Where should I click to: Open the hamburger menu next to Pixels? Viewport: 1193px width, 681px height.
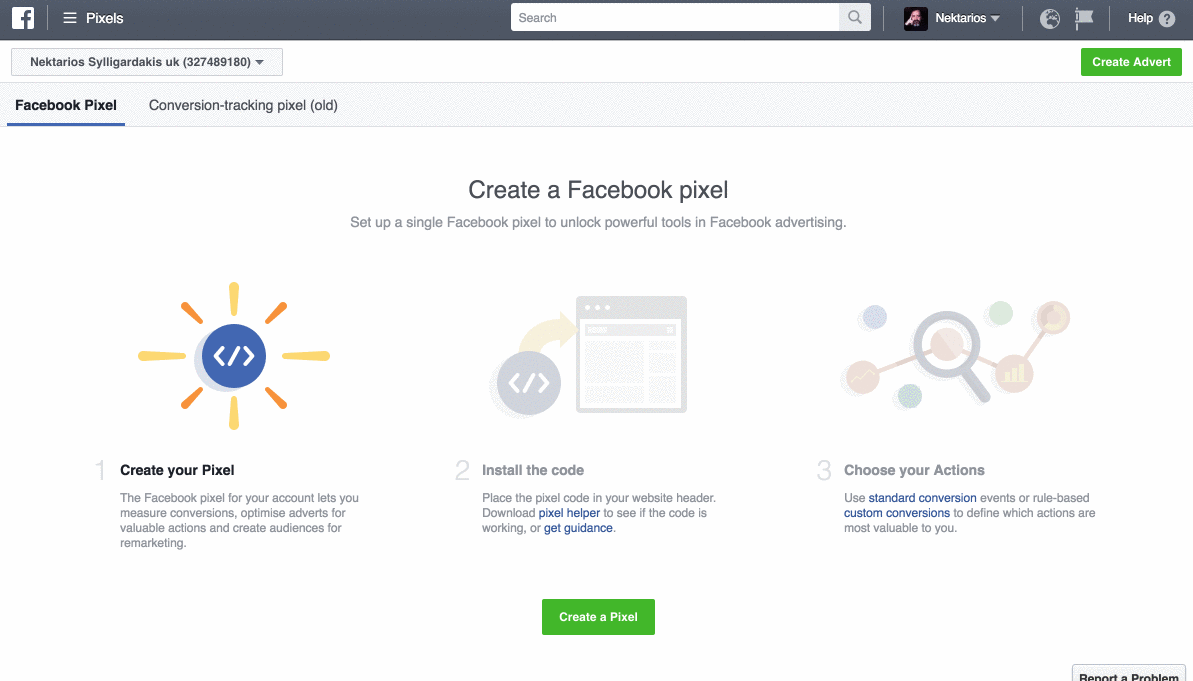(x=69, y=18)
